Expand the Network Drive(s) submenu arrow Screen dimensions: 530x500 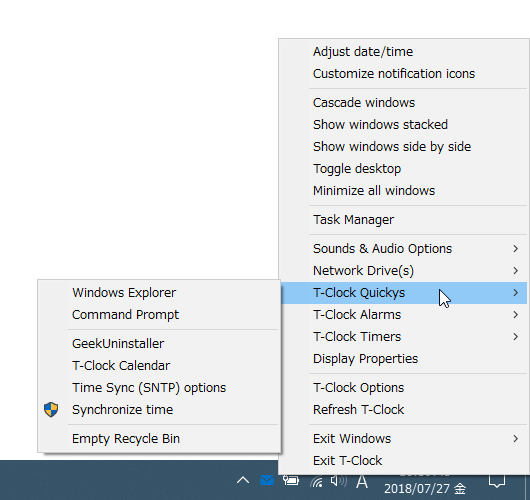515,271
